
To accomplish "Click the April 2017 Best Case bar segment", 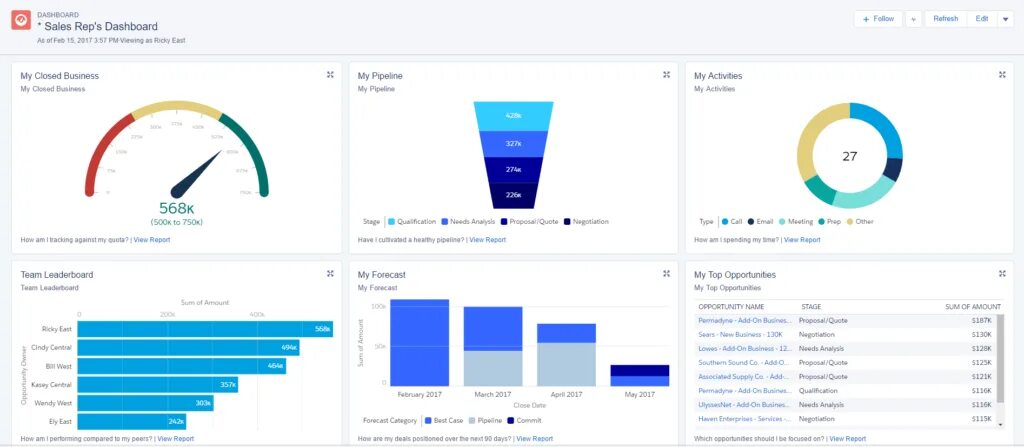I will click(x=566, y=333).
